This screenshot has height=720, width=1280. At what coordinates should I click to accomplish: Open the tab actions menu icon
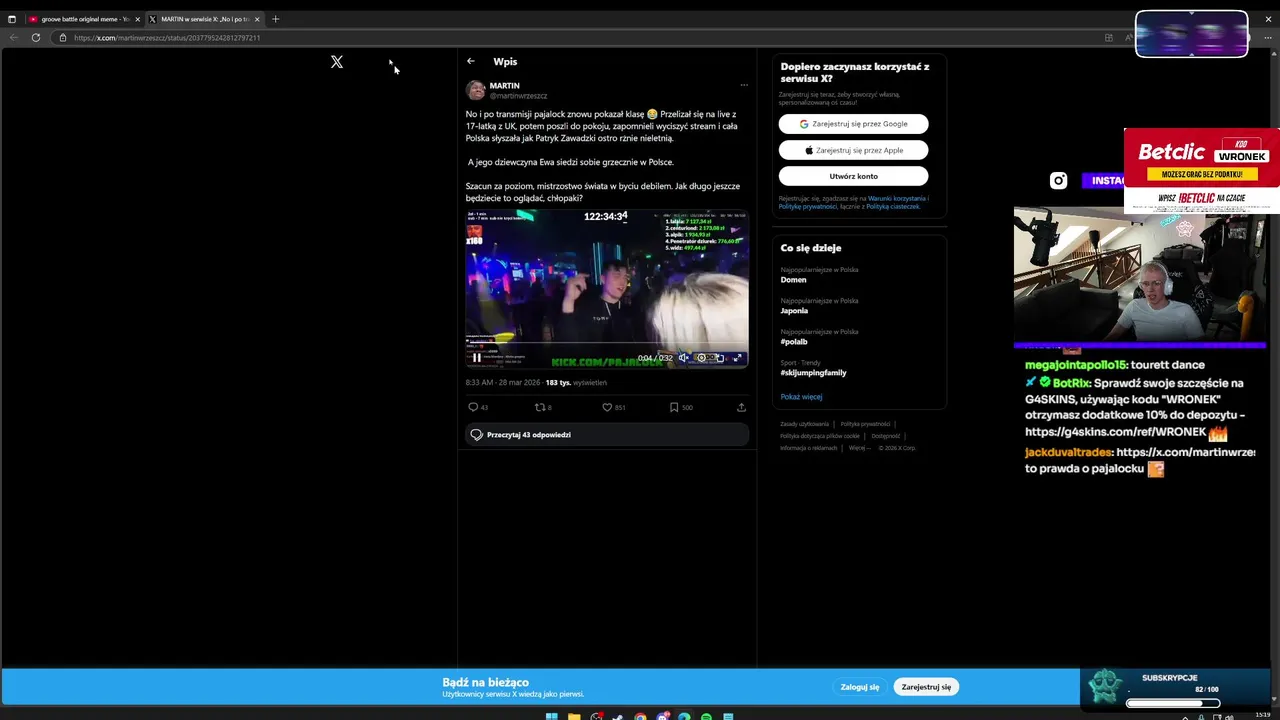click(x=12, y=19)
